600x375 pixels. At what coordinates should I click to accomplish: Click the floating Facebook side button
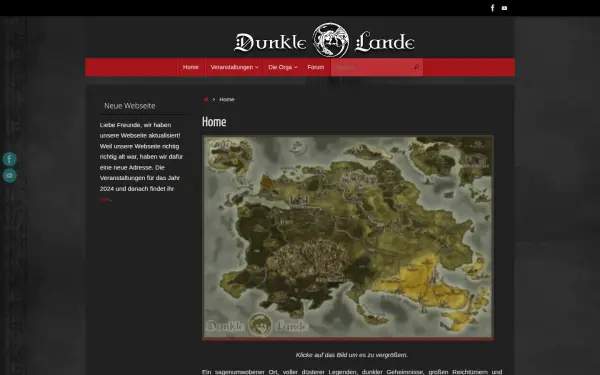(10, 159)
